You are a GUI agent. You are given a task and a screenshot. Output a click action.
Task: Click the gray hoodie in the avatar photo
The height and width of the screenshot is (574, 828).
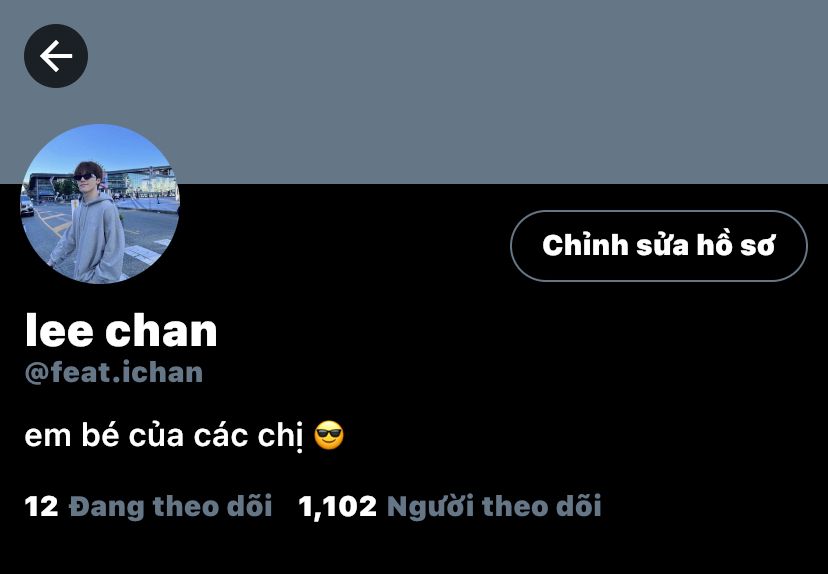pos(90,238)
